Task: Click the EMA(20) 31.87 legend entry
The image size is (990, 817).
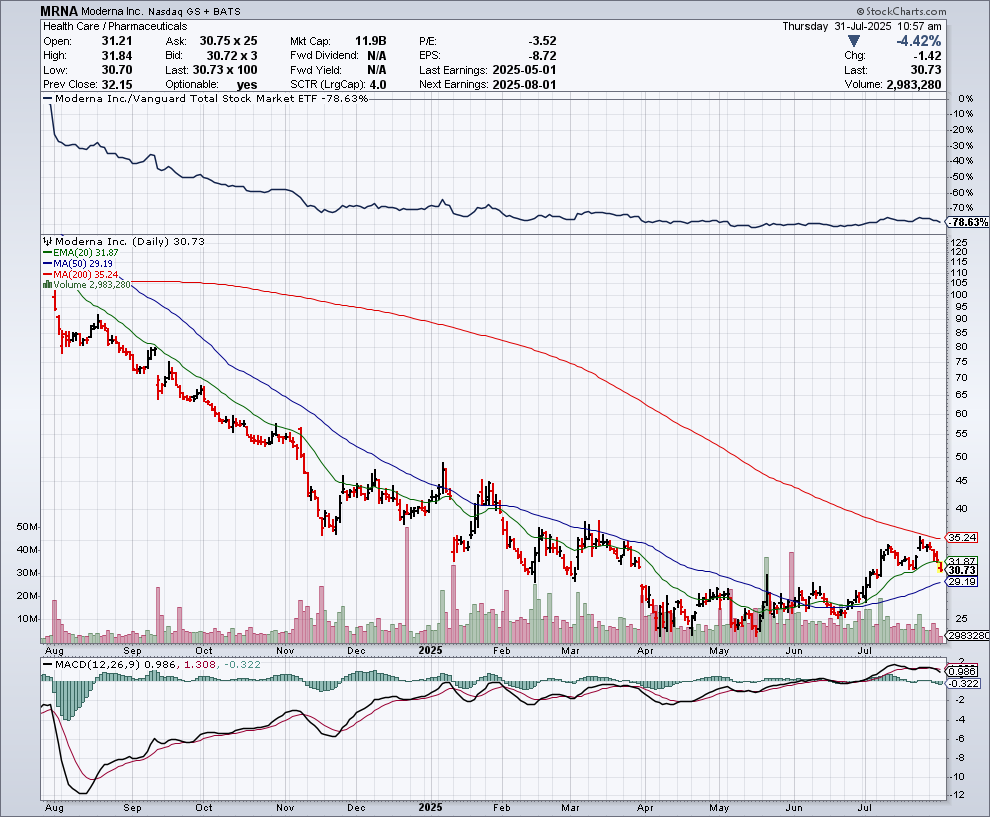Action: point(80,253)
